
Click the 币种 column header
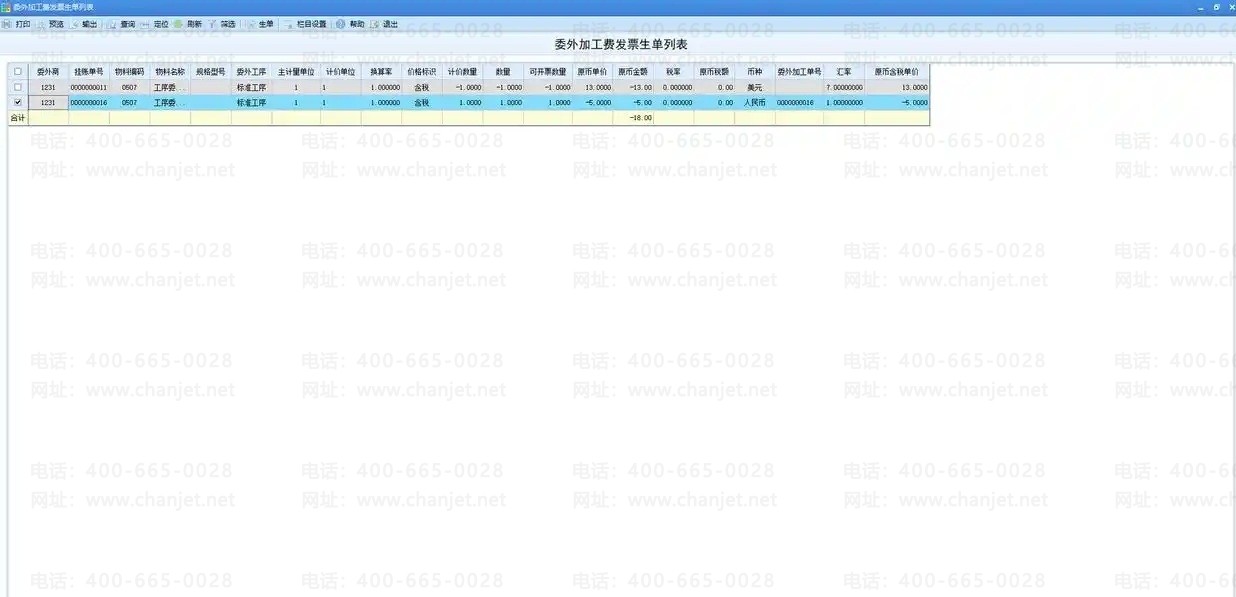click(755, 72)
